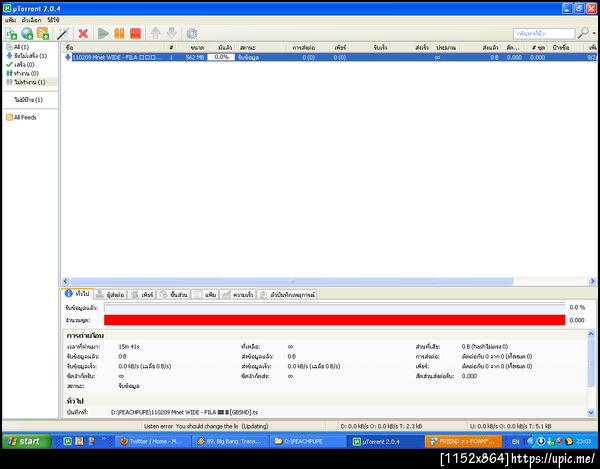
Task: Switch to the Peers tab
Action: click(x=142, y=295)
